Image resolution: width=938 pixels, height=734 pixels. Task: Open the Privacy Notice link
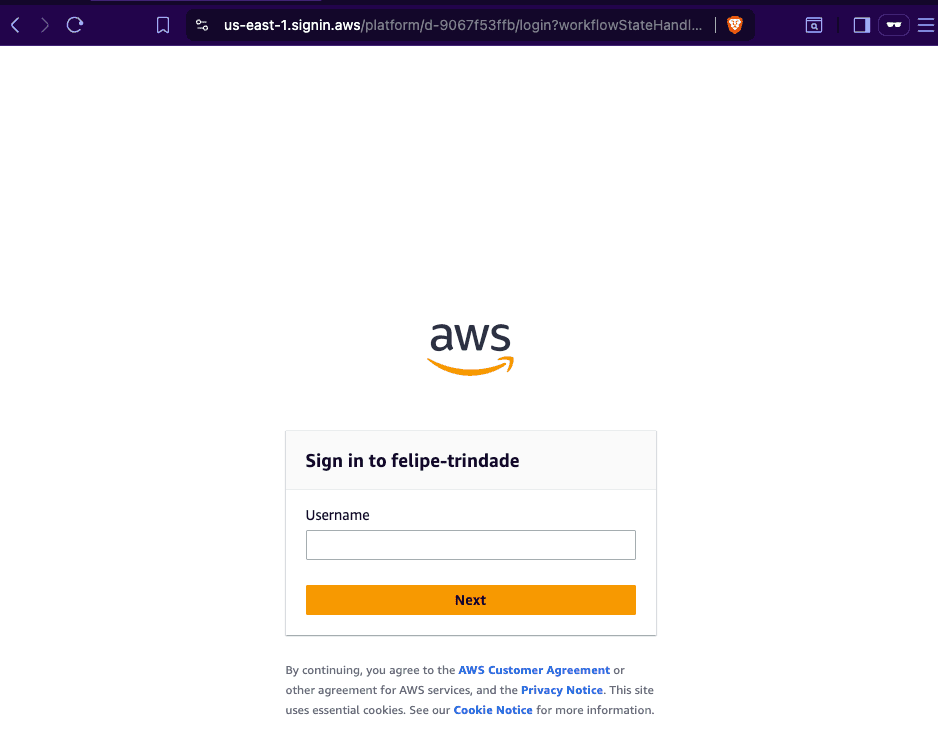tap(562, 690)
